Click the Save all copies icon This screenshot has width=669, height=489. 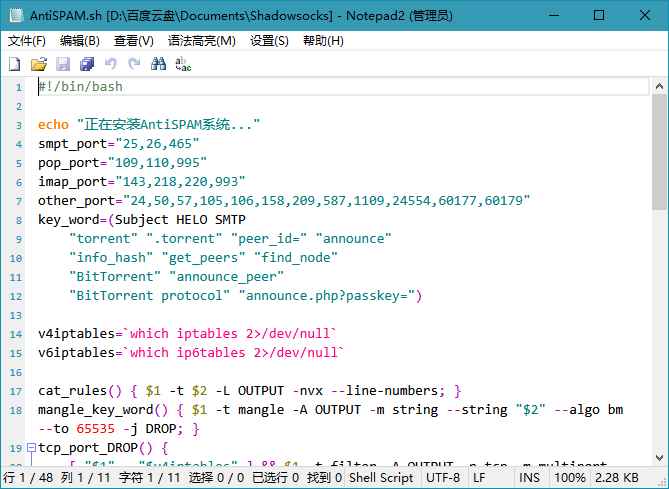coord(86,64)
